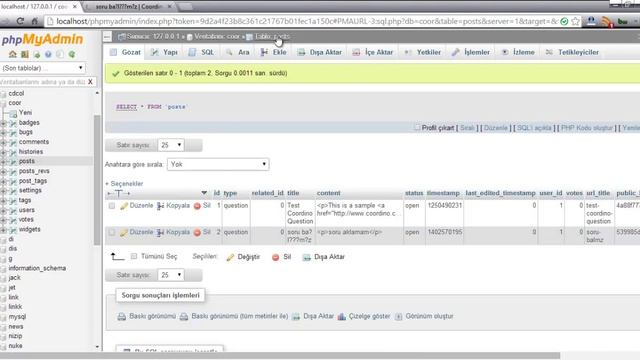This screenshot has width=640, height=360.
Task: Open the Yetkiler tab
Action: 422,52
